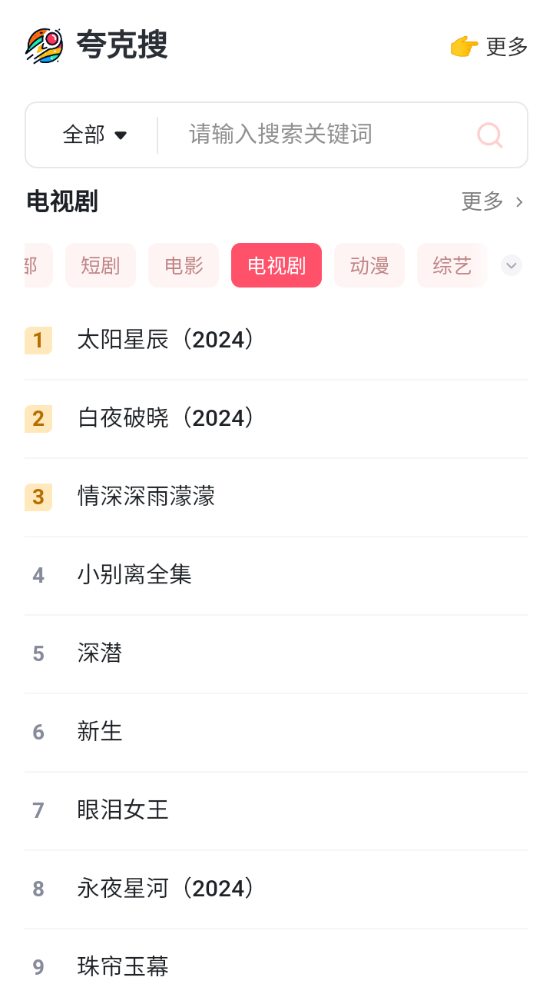The image size is (553, 984).
Task: Click the top-right 更多 link
Action: (x=507, y=47)
